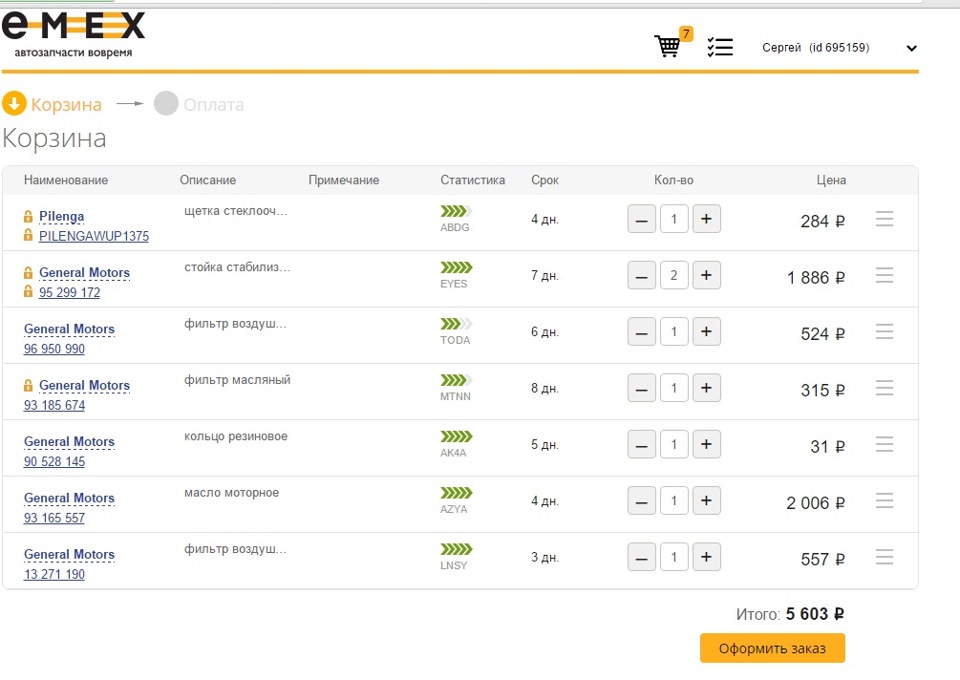Open row menu for Pilenga wiper item
This screenshot has height=680, width=960.
click(x=884, y=219)
